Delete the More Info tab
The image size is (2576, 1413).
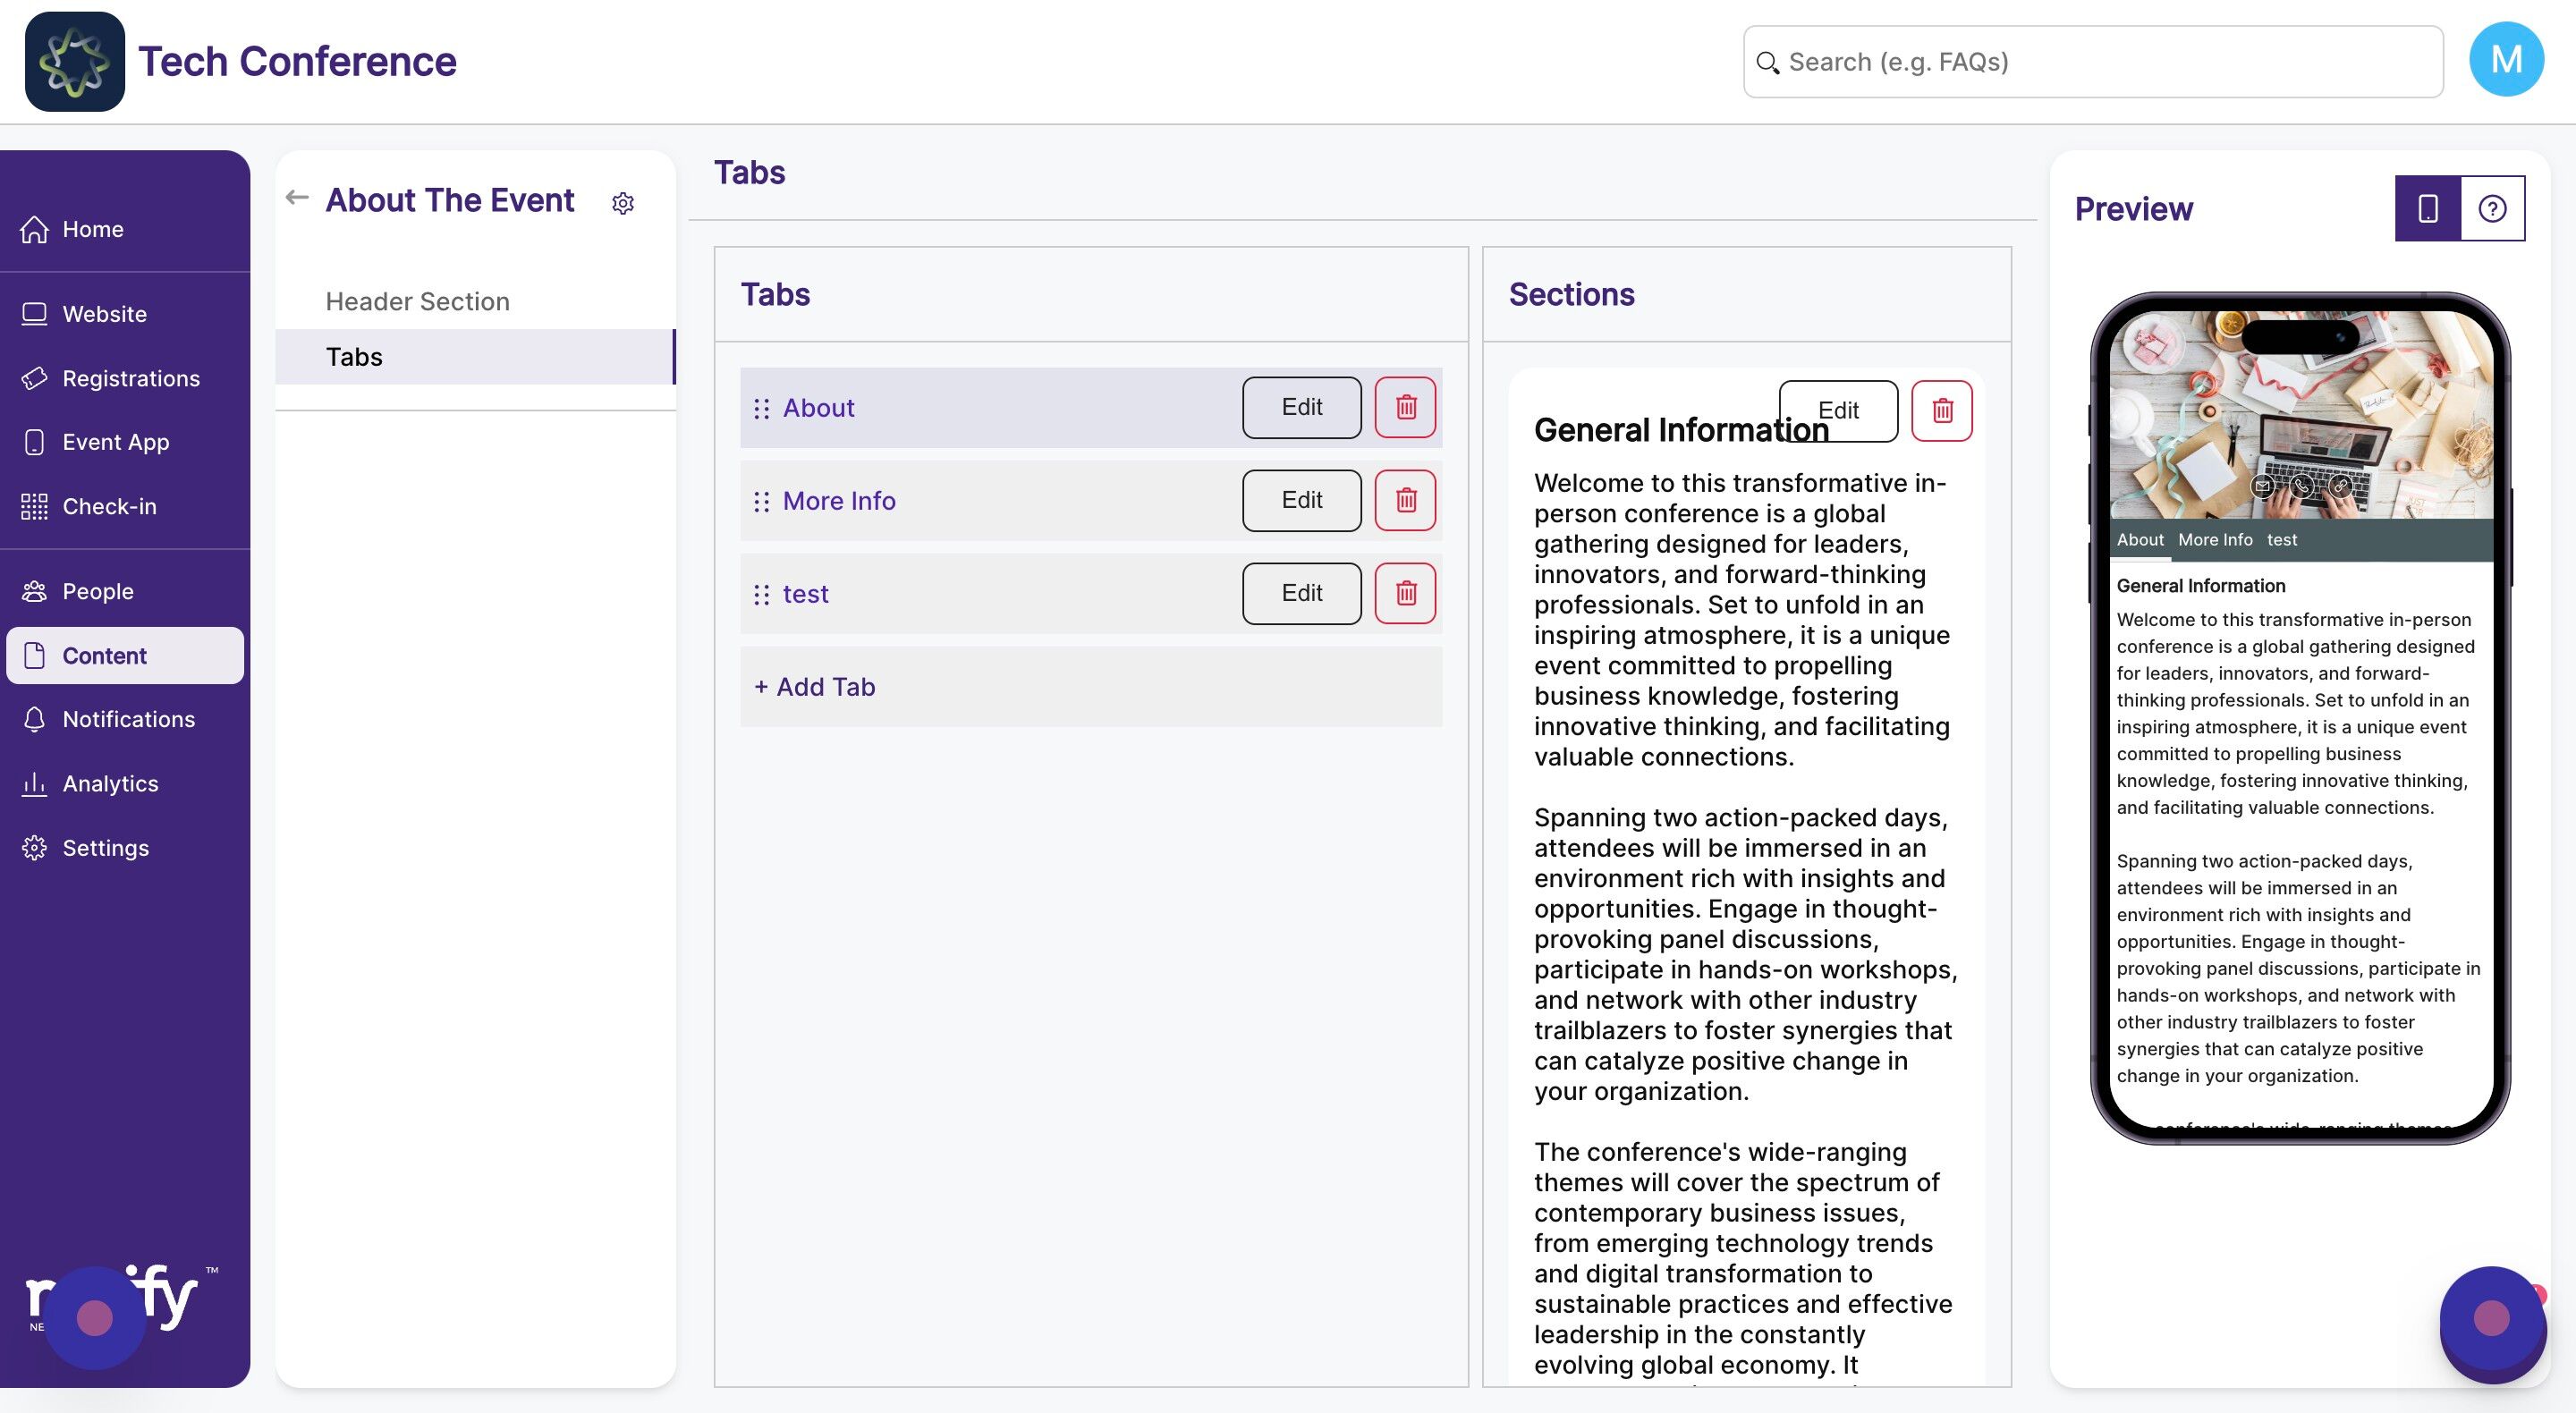point(1405,500)
